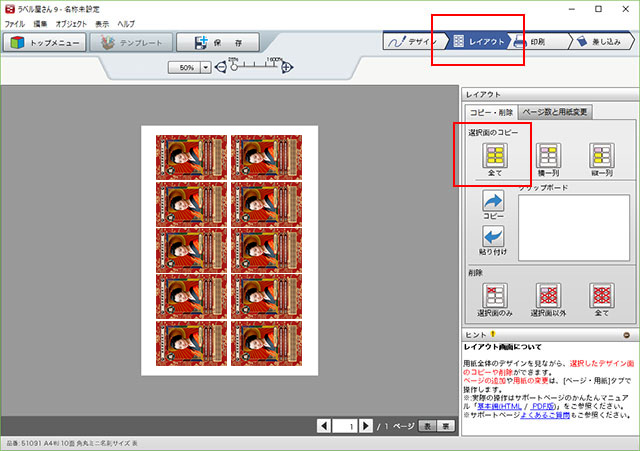Open the Help (ヘルプ) menu
This screenshot has height=451, width=640.
point(126,24)
